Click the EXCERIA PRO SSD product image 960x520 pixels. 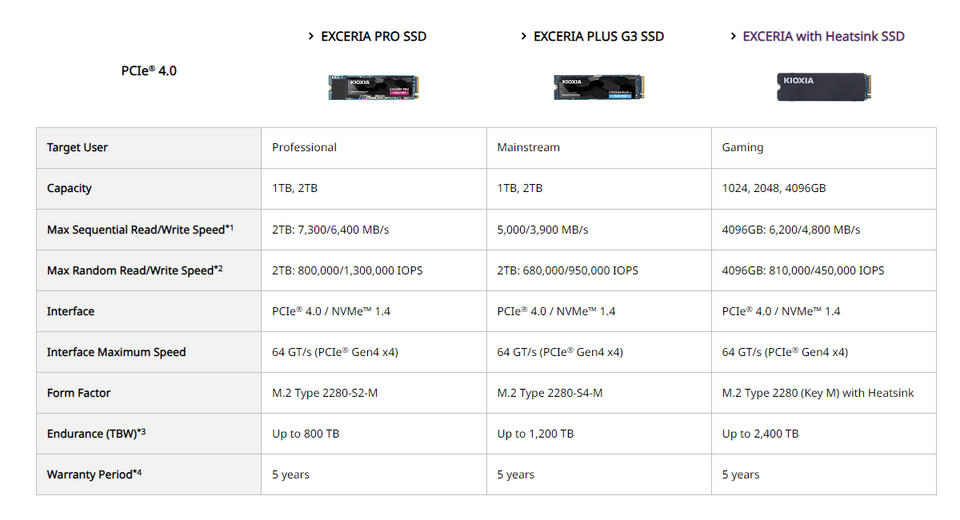pos(373,87)
